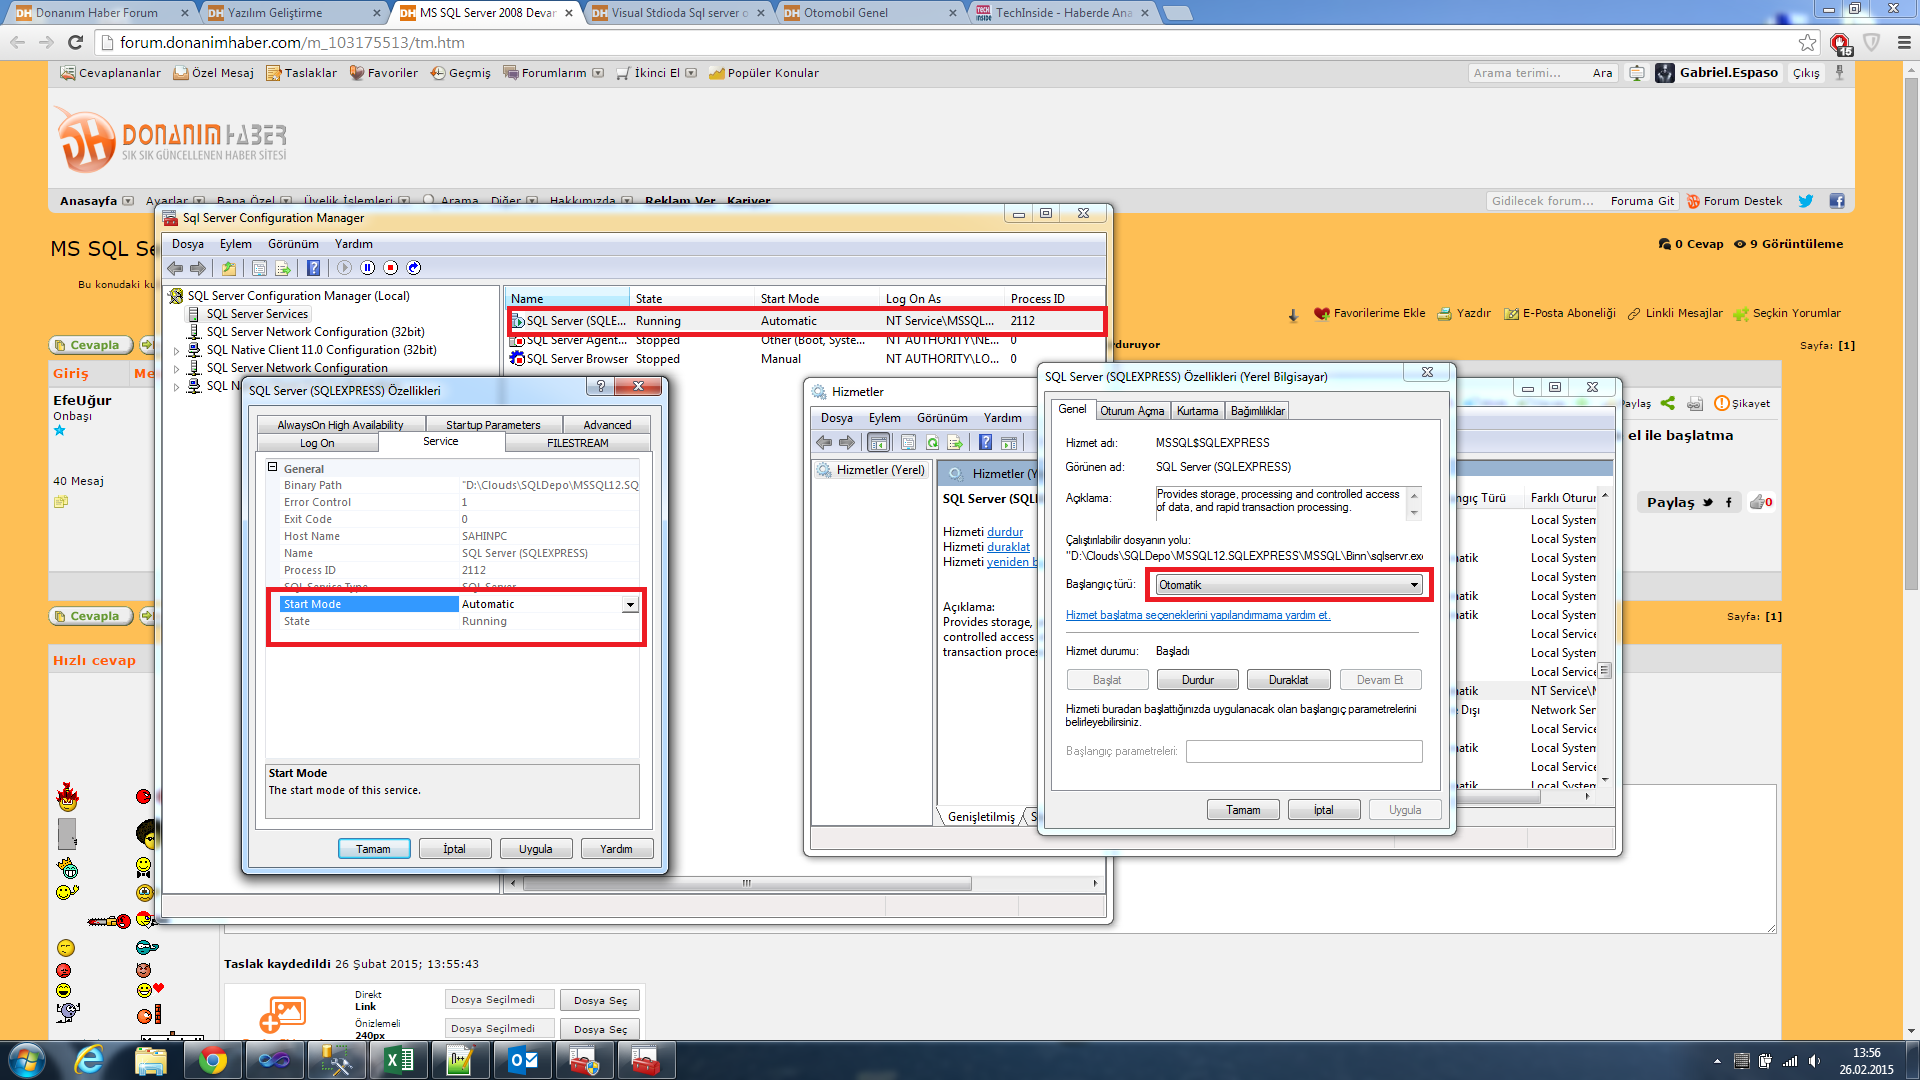Click Restart Service icon in Configuration Manager toolbar
Viewport: 1920px width, 1080px height.
click(x=414, y=268)
